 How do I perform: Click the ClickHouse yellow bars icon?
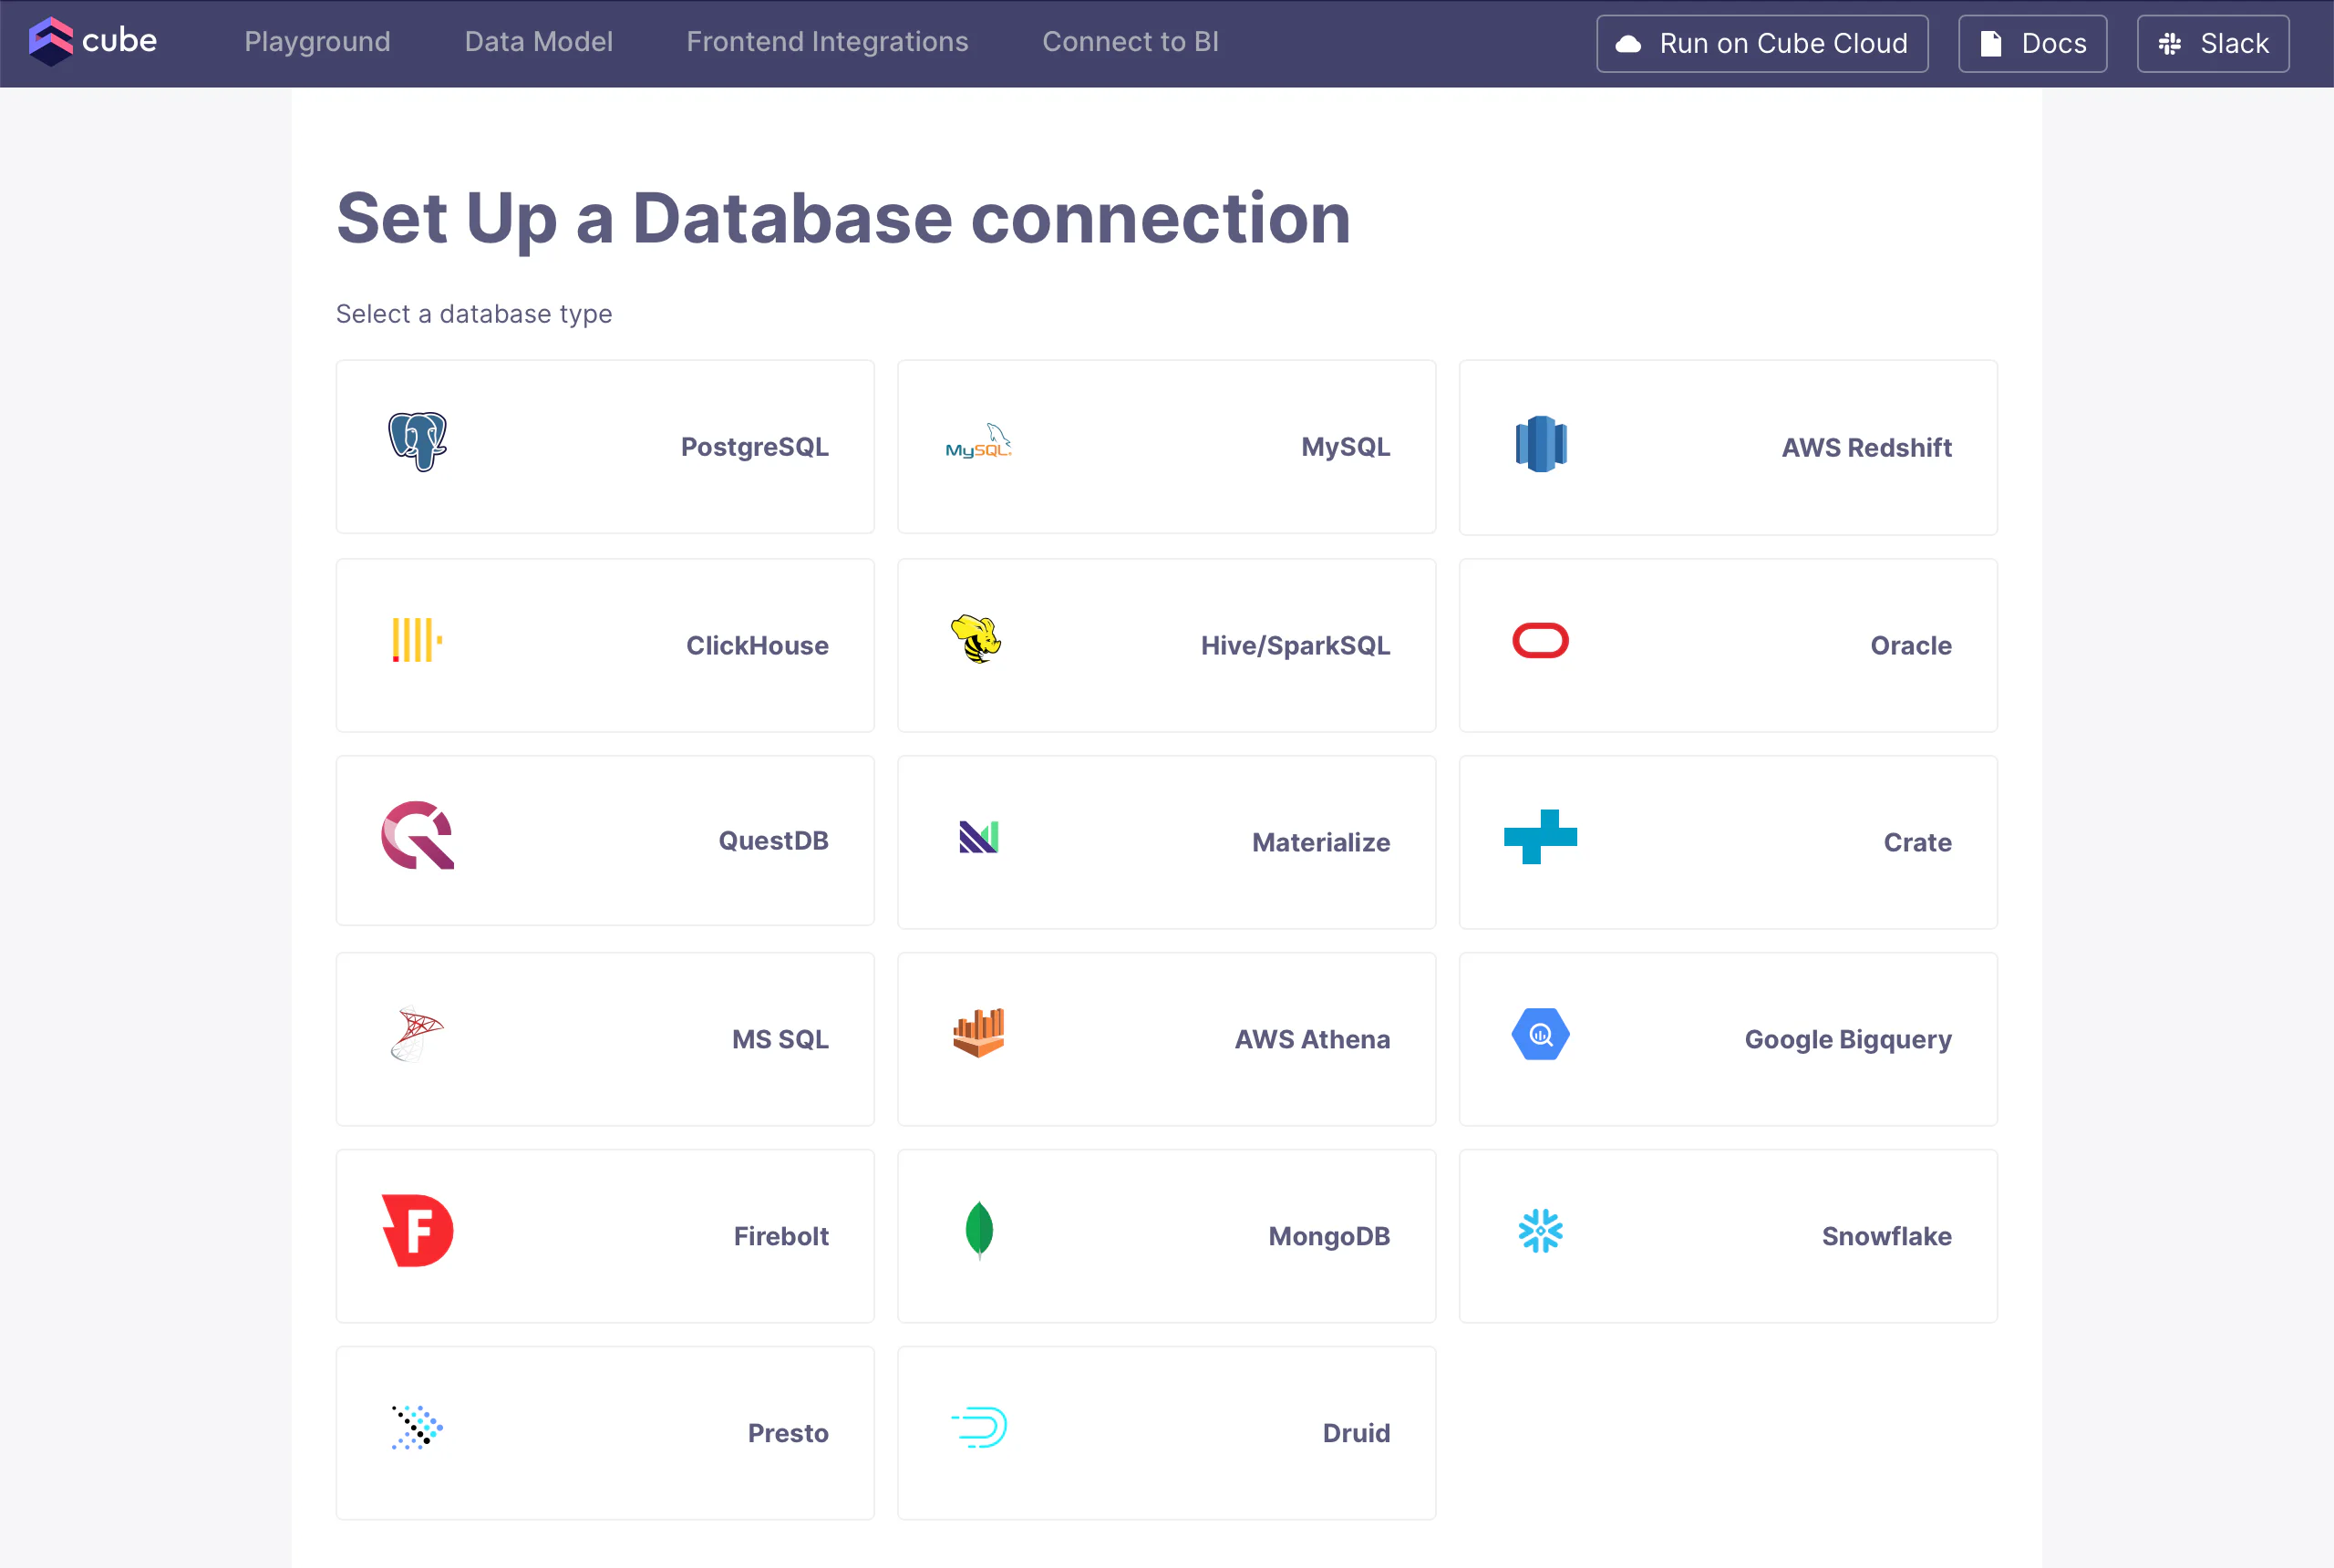click(x=416, y=640)
